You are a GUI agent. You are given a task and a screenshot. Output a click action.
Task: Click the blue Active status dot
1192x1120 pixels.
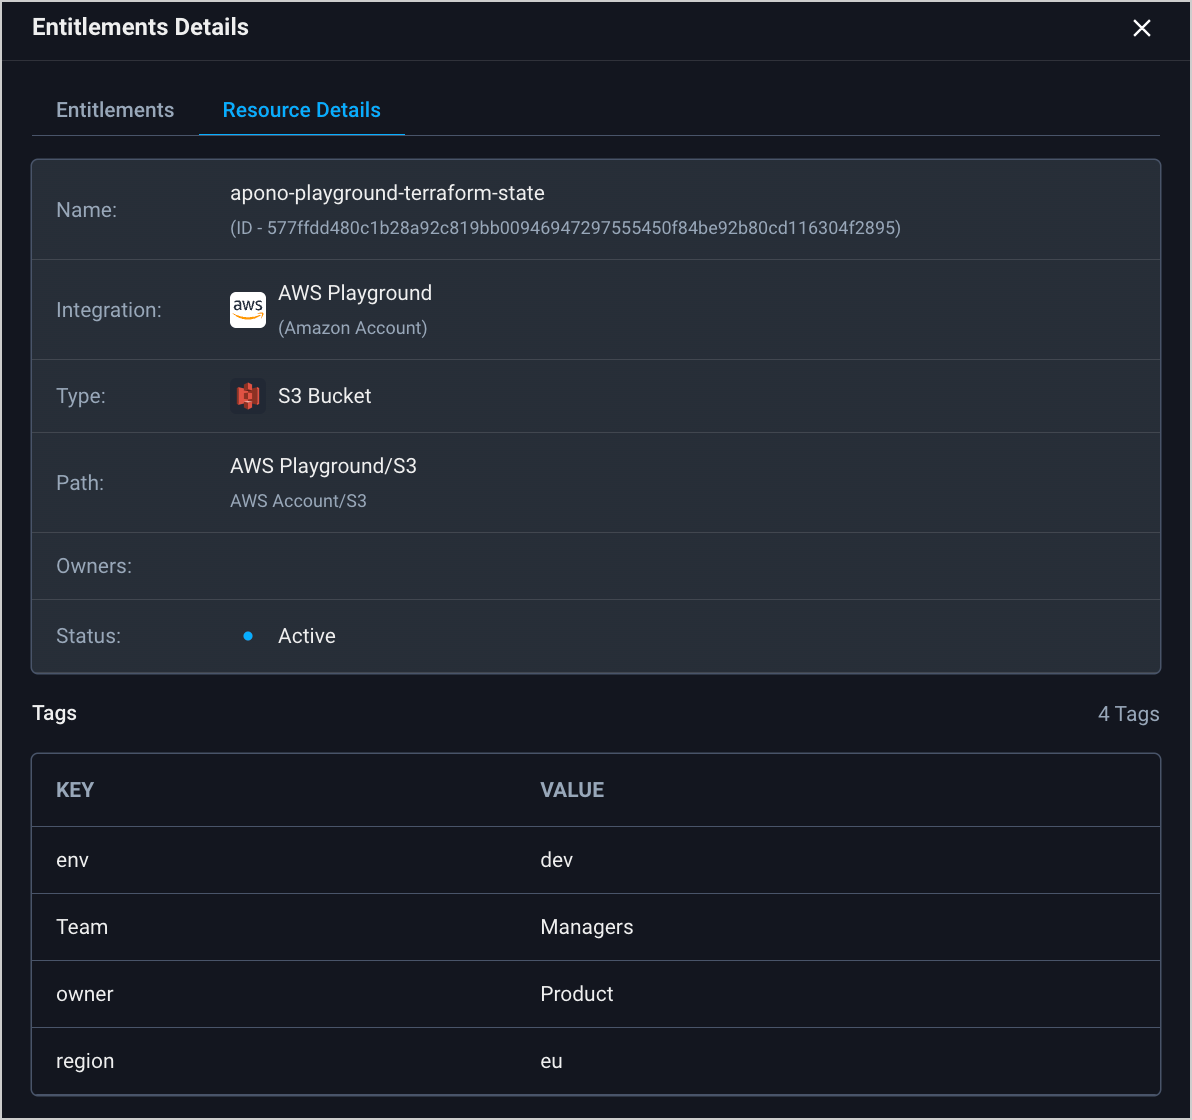click(248, 636)
